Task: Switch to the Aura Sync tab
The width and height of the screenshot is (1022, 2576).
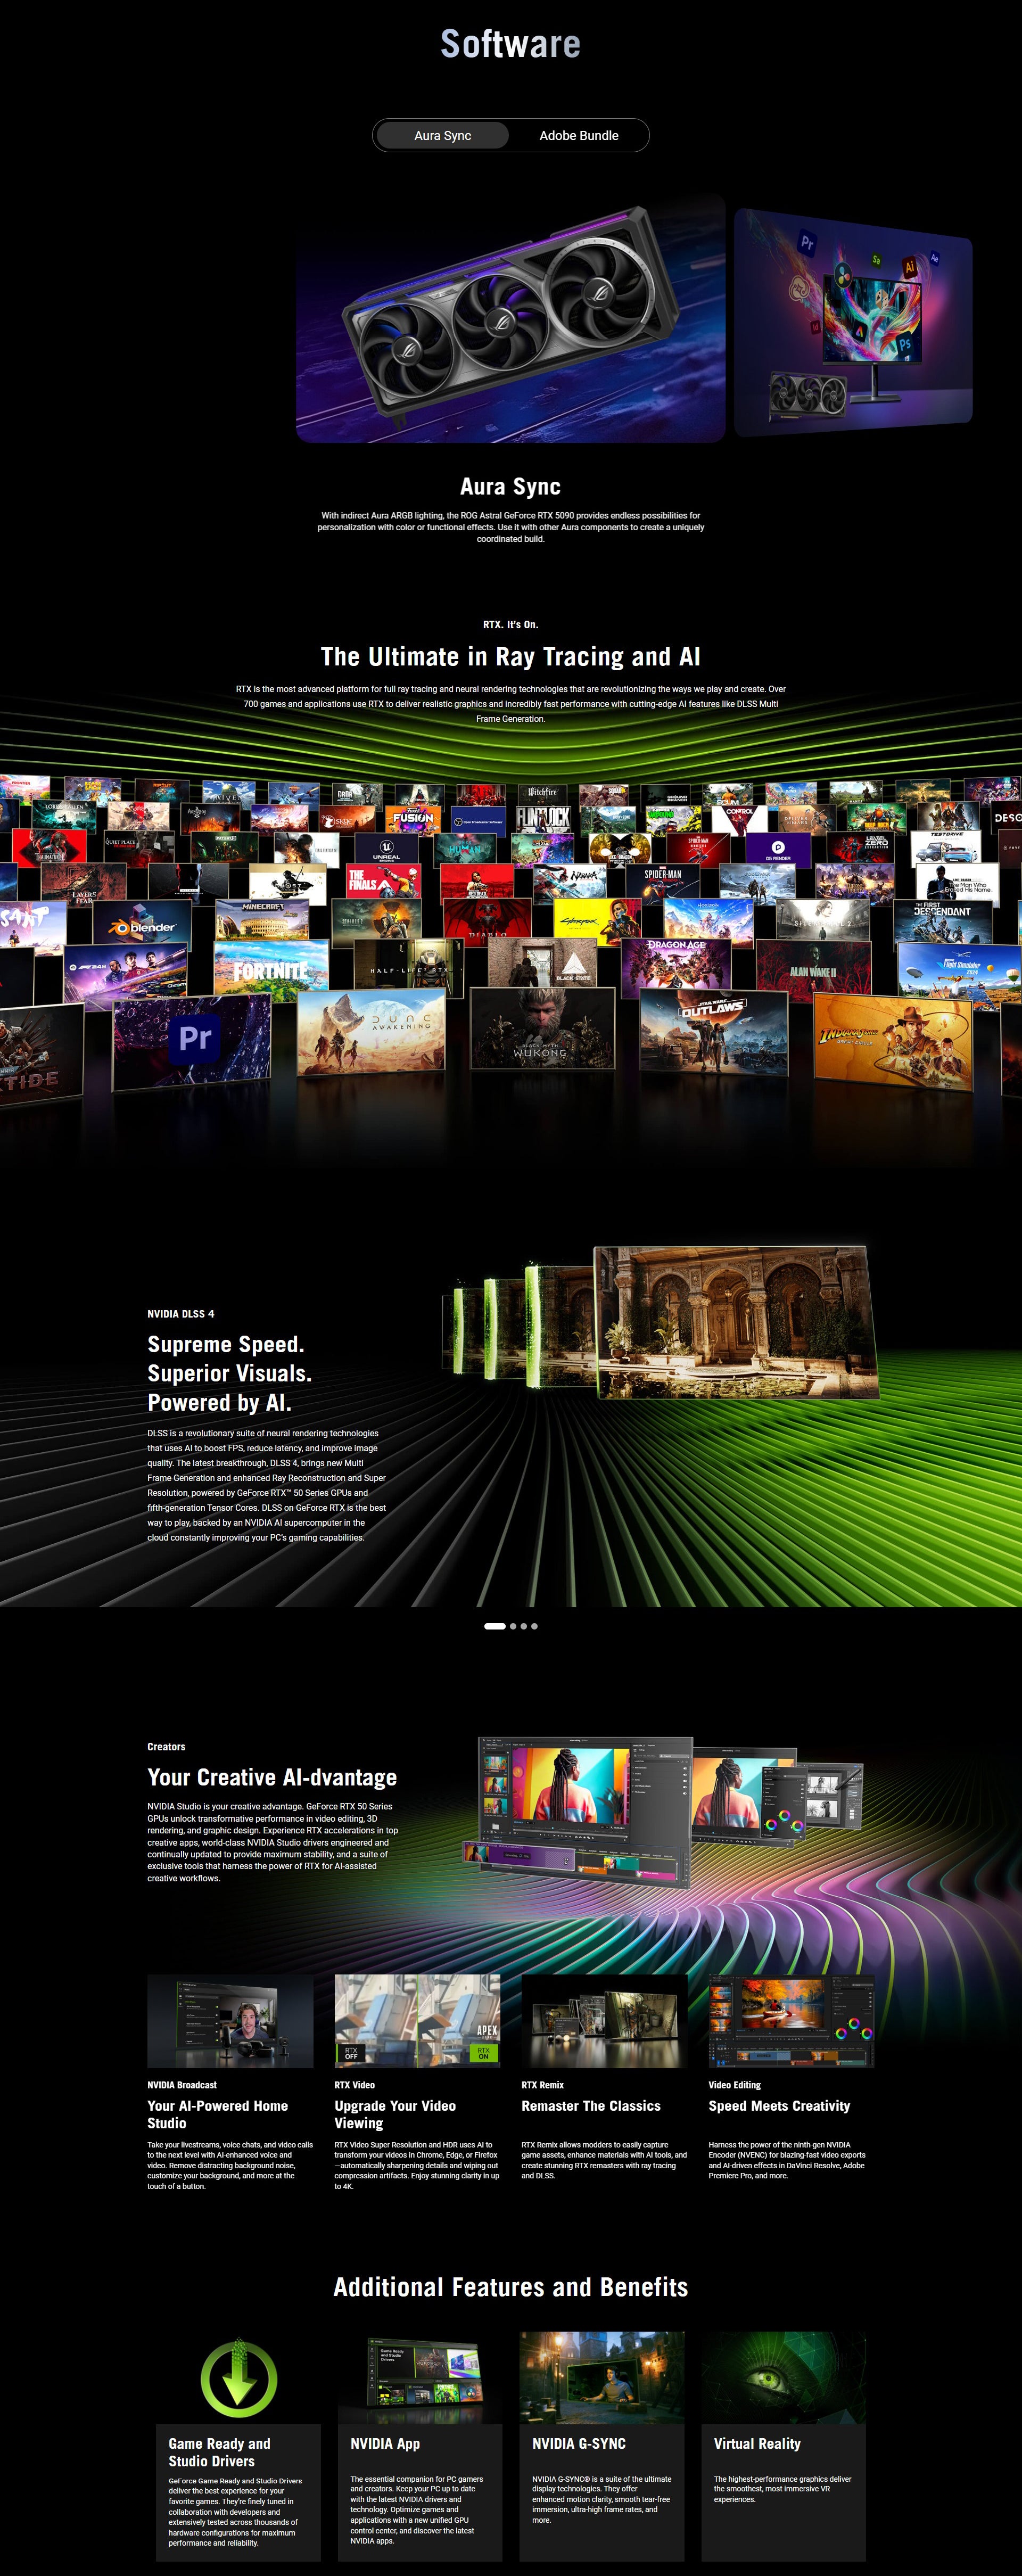Action: pyautogui.click(x=442, y=135)
